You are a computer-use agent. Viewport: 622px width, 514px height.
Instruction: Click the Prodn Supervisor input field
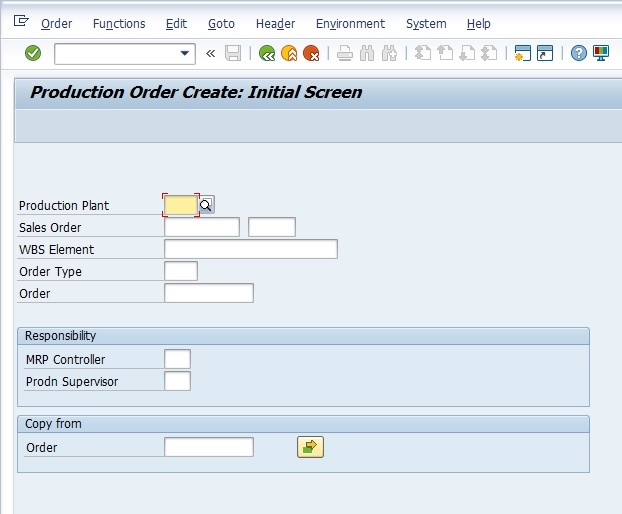pos(177,381)
